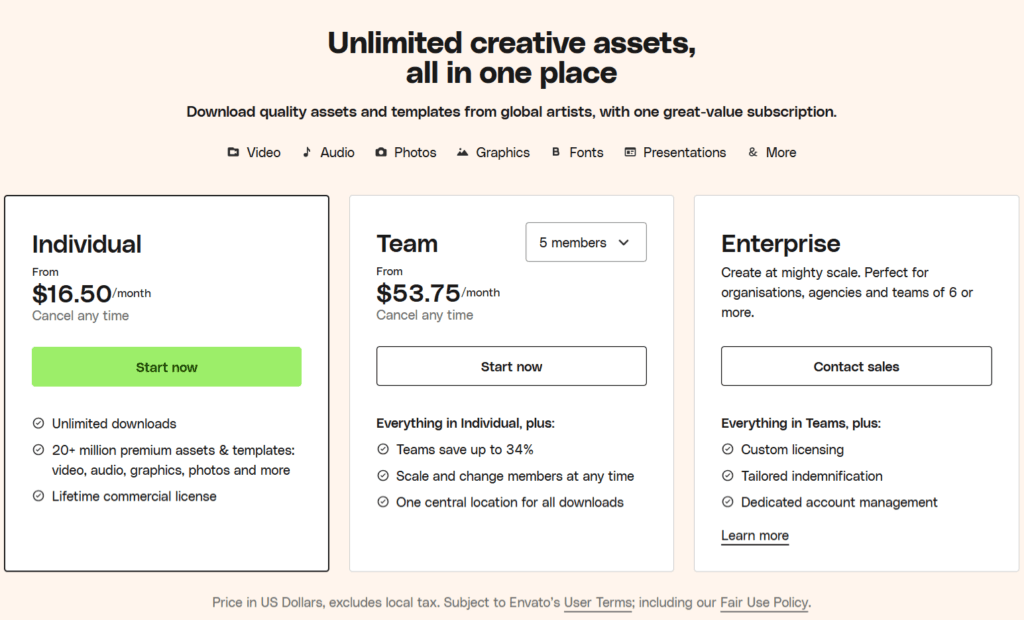Screen dimensions: 1024x620
Task: Click the checkmark beside Unlimited downloads
Action: coord(40,423)
